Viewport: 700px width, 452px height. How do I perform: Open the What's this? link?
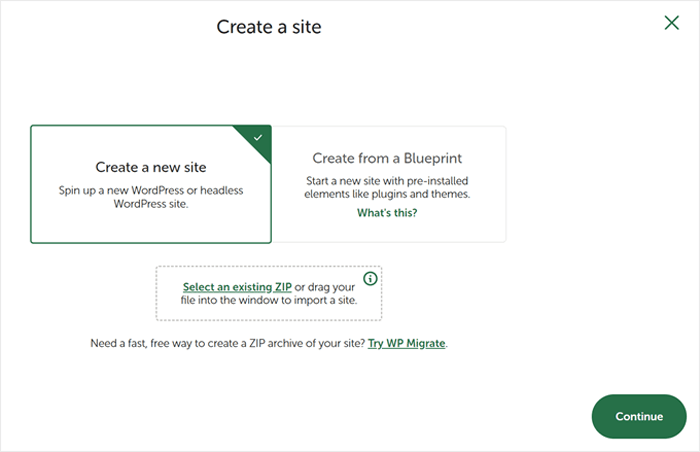coord(387,213)
